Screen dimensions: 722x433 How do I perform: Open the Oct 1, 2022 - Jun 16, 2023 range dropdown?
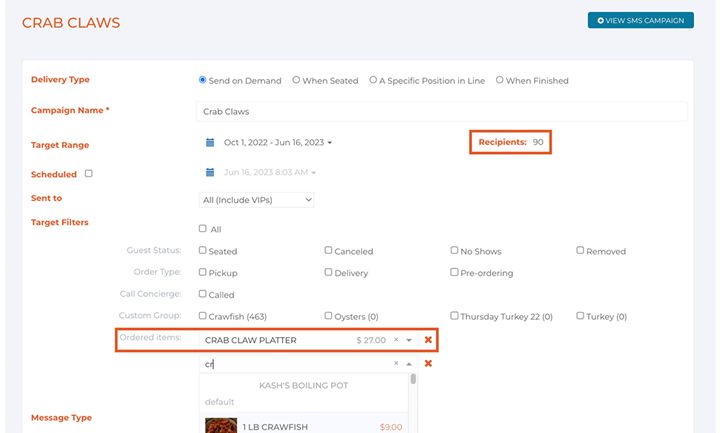(x=278, y=142)
